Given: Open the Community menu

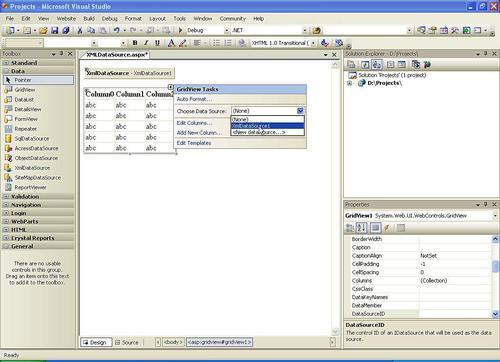Looking at the screenshot, I should tap(233, 19).
